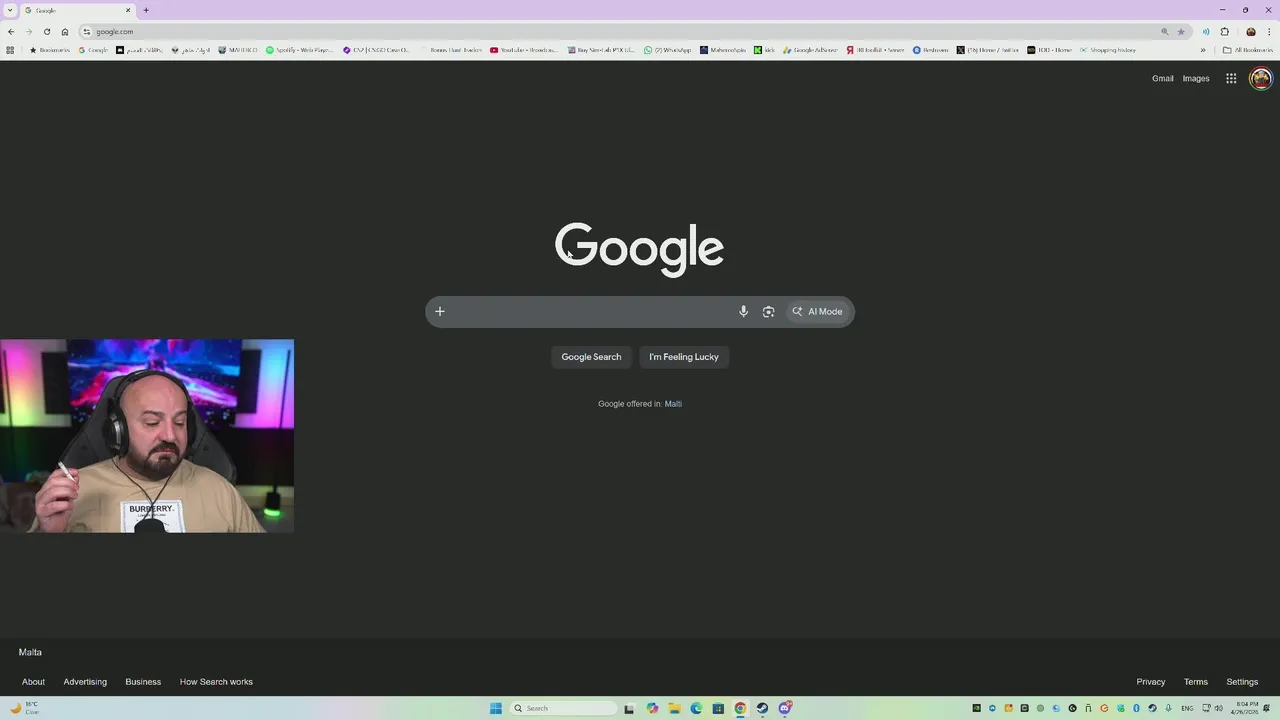Image resolution: width=1280 pixels, height=720 pixels.
Task: Click the Google logo
Action: (x=639, y=248)
